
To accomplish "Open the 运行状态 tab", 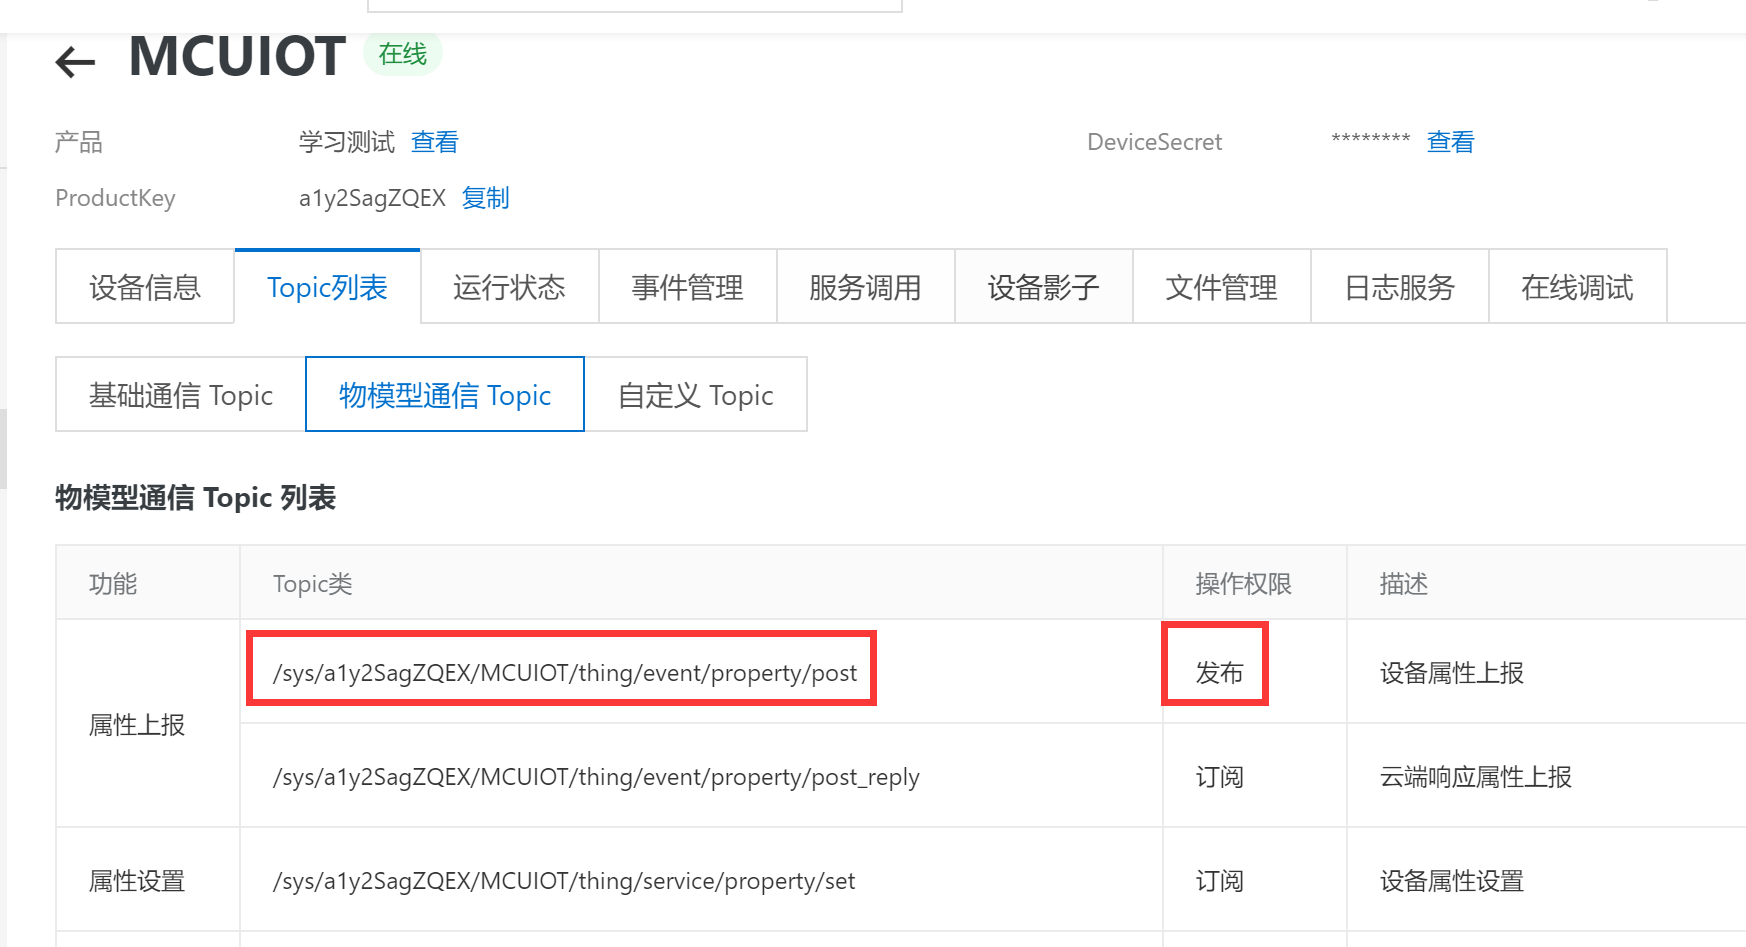I will [509, 287].
